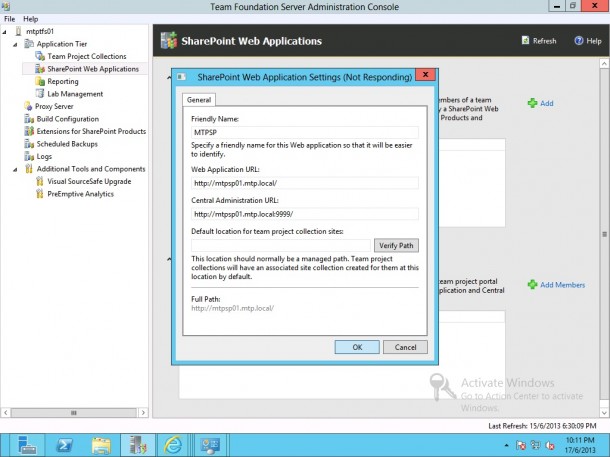Open Server Manager from the taskbar
The height and width of the screenshot is (457, 610).
click(27, 445)
